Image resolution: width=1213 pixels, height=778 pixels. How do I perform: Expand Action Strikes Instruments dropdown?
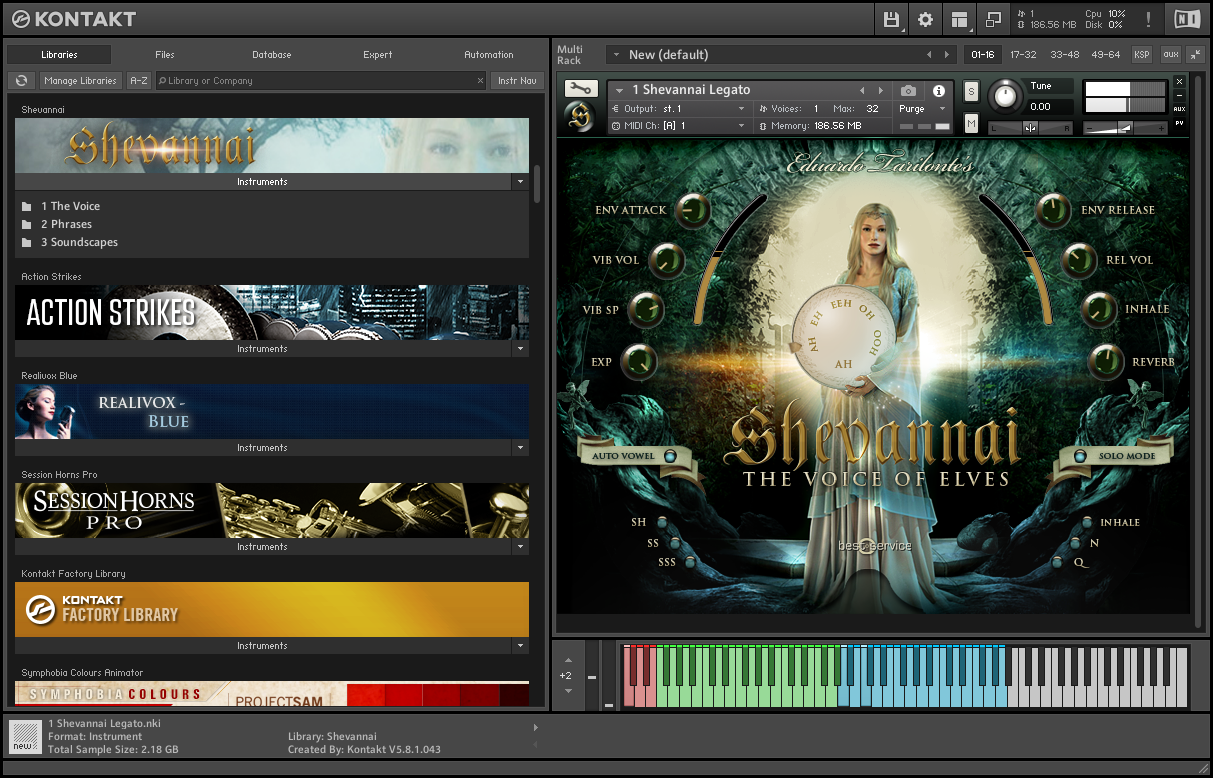[x=520, y=349]
